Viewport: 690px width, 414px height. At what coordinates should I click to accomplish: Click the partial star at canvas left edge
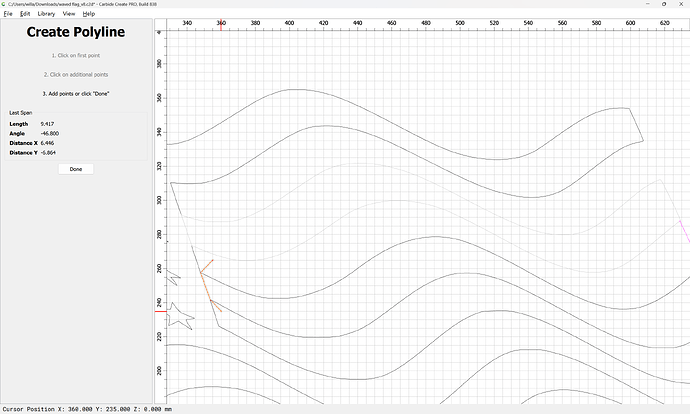click(x=170, y=277)
